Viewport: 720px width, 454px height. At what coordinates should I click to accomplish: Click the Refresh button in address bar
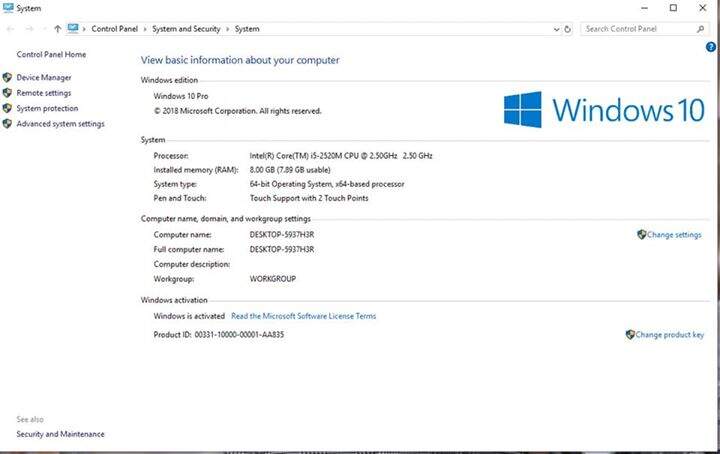pos(567,29)
